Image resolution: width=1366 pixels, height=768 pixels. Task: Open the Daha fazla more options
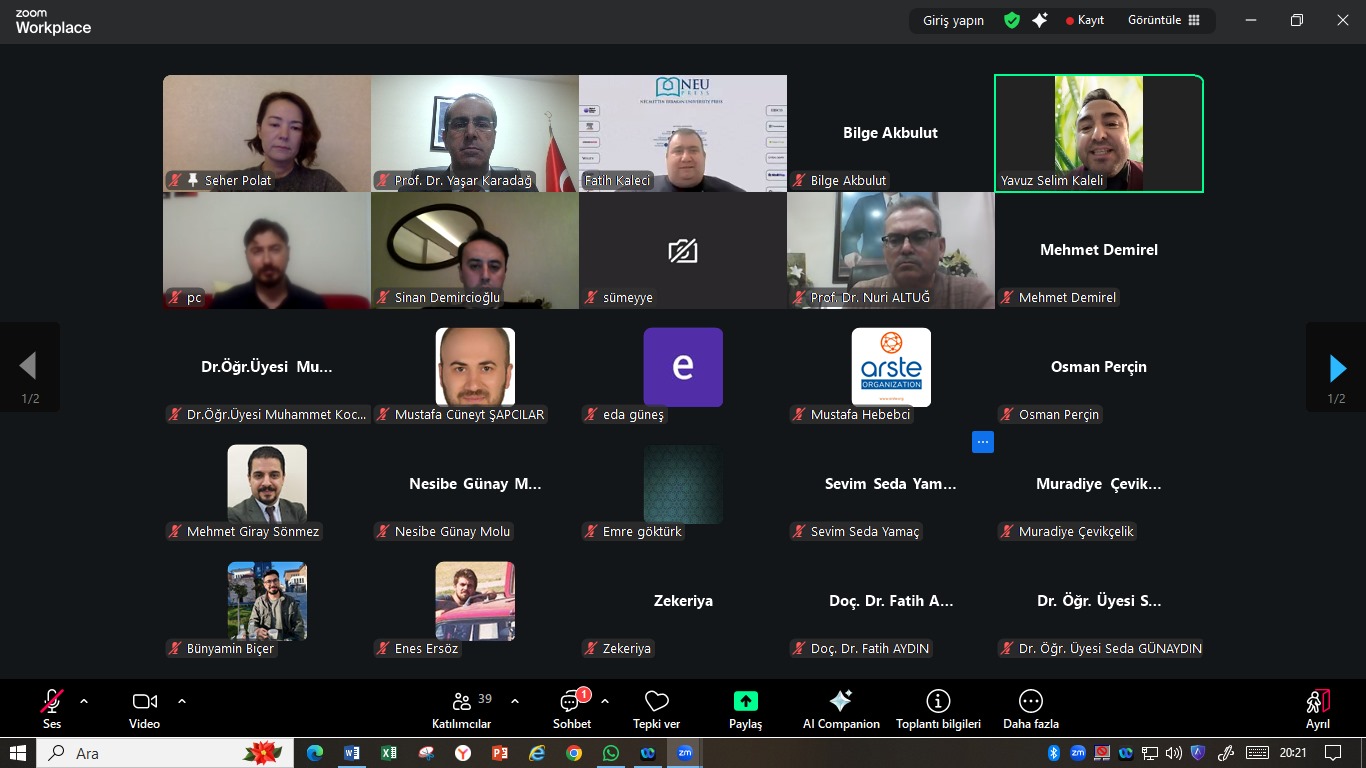pyautogui.click(x=1030, y=708)
